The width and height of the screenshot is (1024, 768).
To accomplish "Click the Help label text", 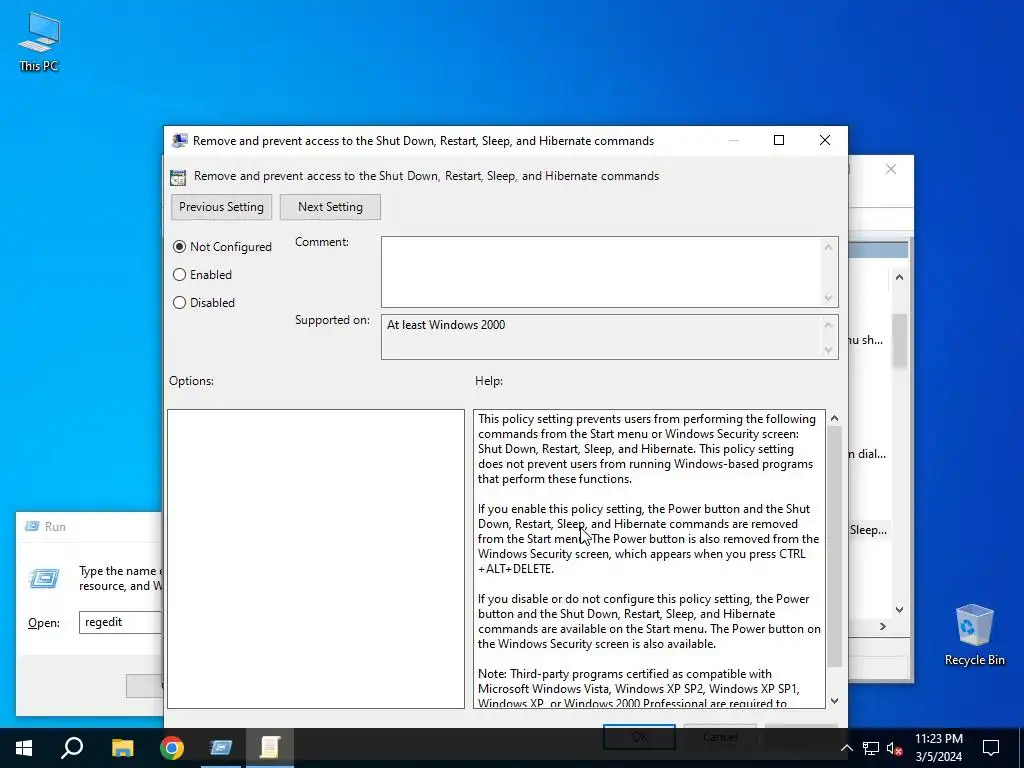I will [489, 381].
